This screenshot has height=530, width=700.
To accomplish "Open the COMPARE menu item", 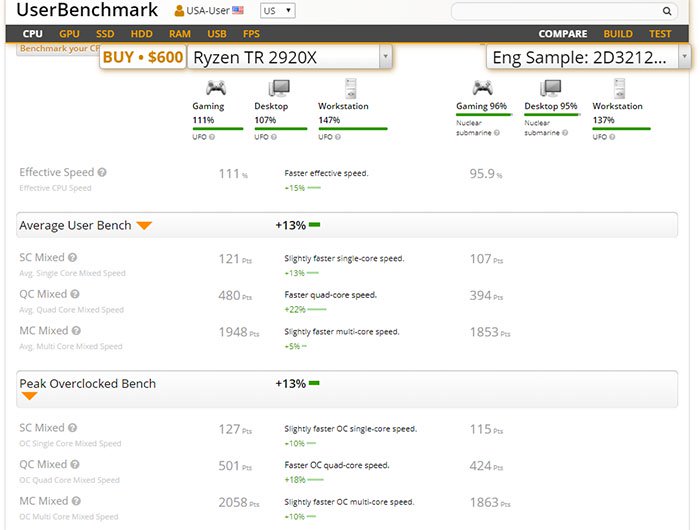I will (563, 34).
